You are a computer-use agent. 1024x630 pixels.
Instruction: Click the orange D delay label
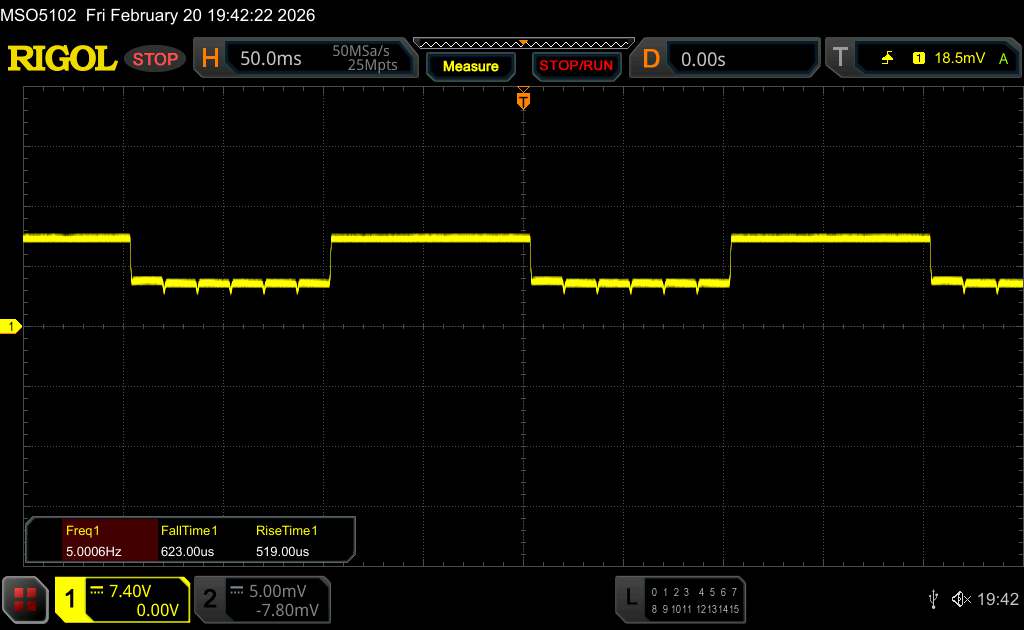(651, 59)
